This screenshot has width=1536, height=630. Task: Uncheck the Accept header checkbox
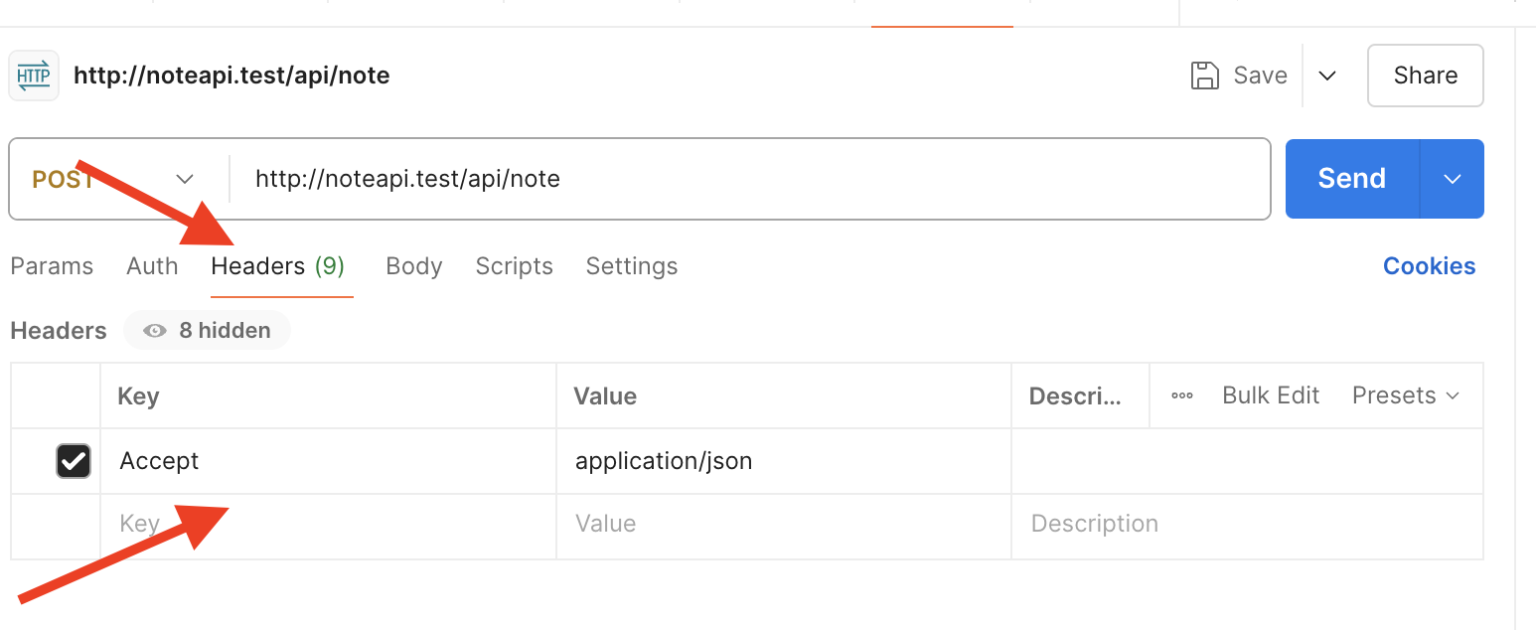point(73,461)
